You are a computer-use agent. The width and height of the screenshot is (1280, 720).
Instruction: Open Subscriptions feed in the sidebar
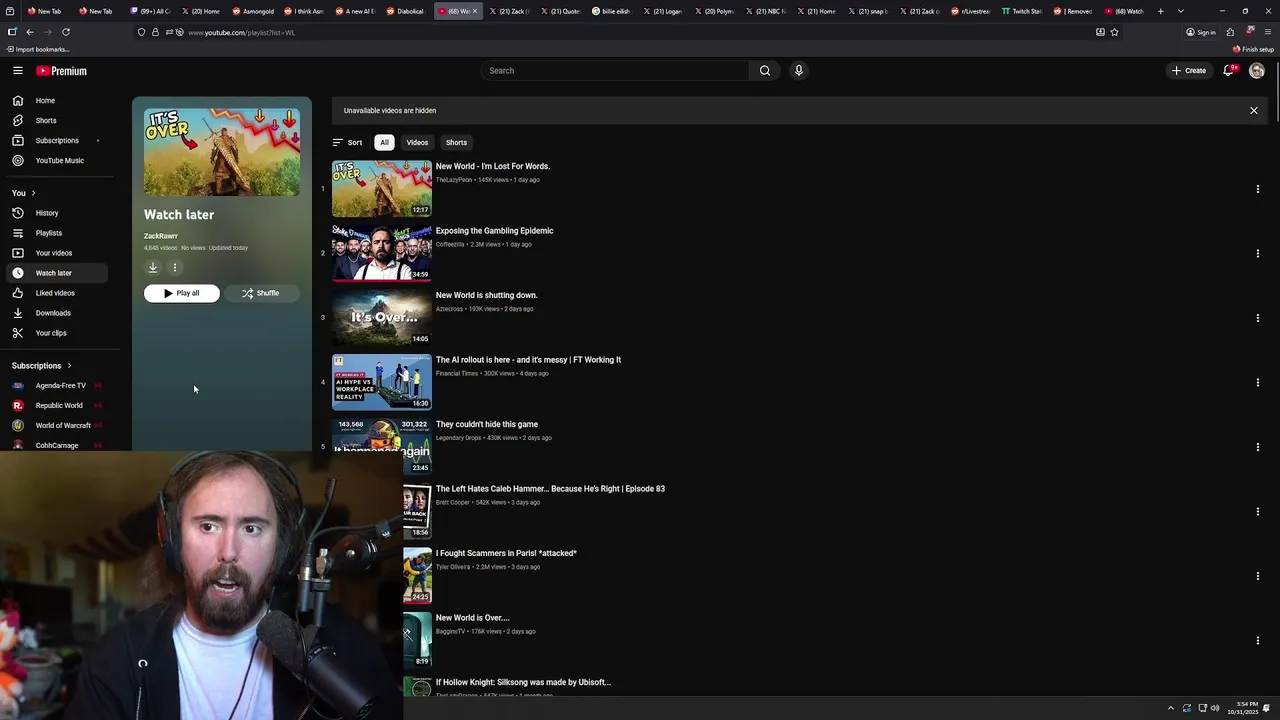pyautogui.click(x=57, y=141)
